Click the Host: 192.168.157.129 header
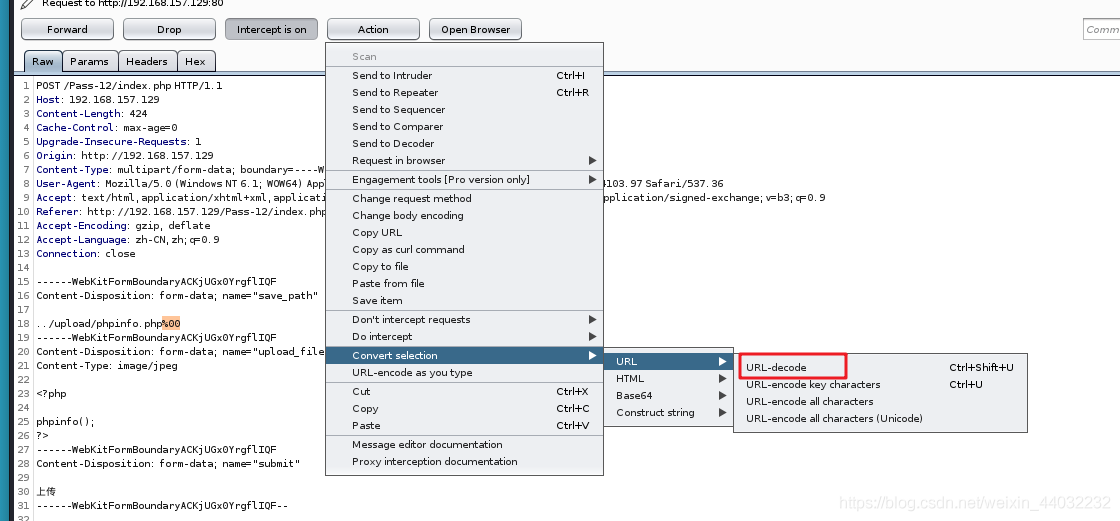This screenshot has height=521, width=1120. point(98,100)
